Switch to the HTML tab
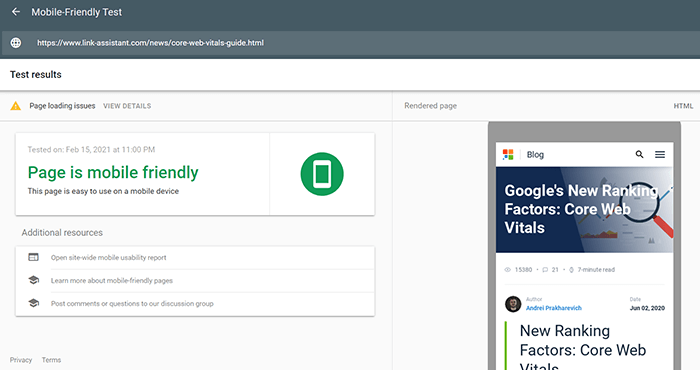Viewport: 700px width, 370px height. coord(683,106)
